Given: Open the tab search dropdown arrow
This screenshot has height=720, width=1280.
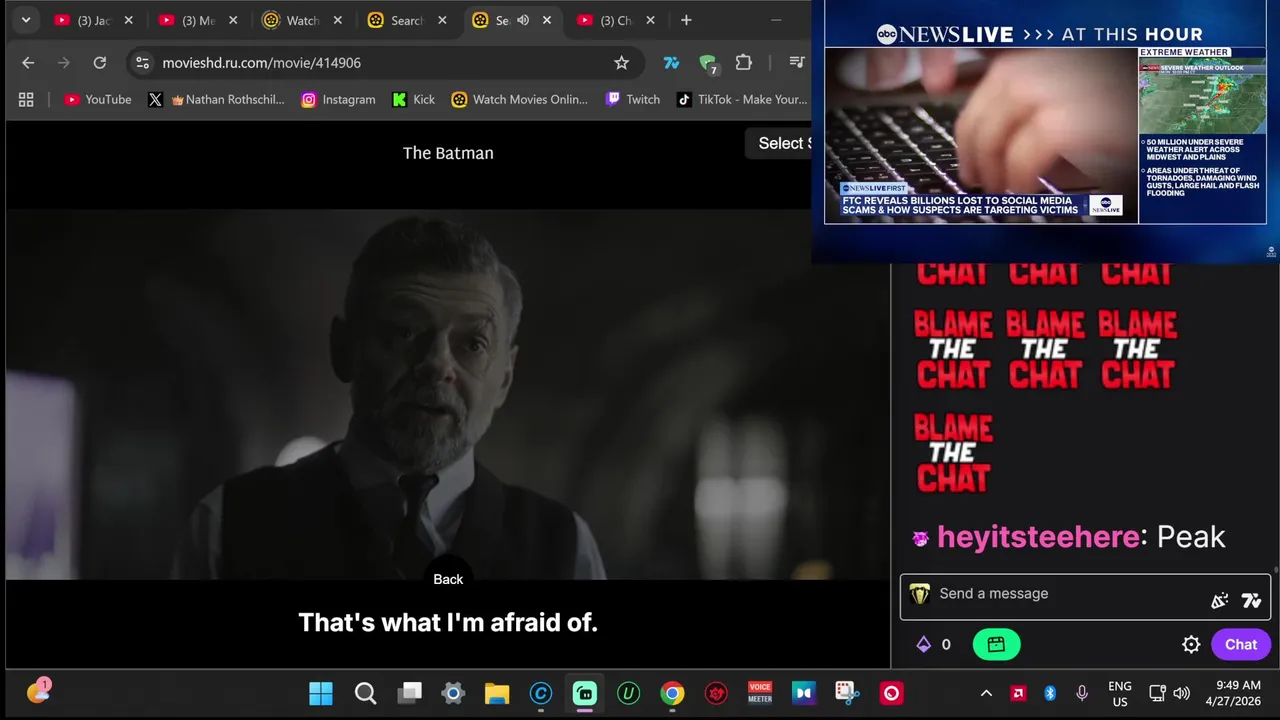Looking at the screenshot, I should 26,20.
